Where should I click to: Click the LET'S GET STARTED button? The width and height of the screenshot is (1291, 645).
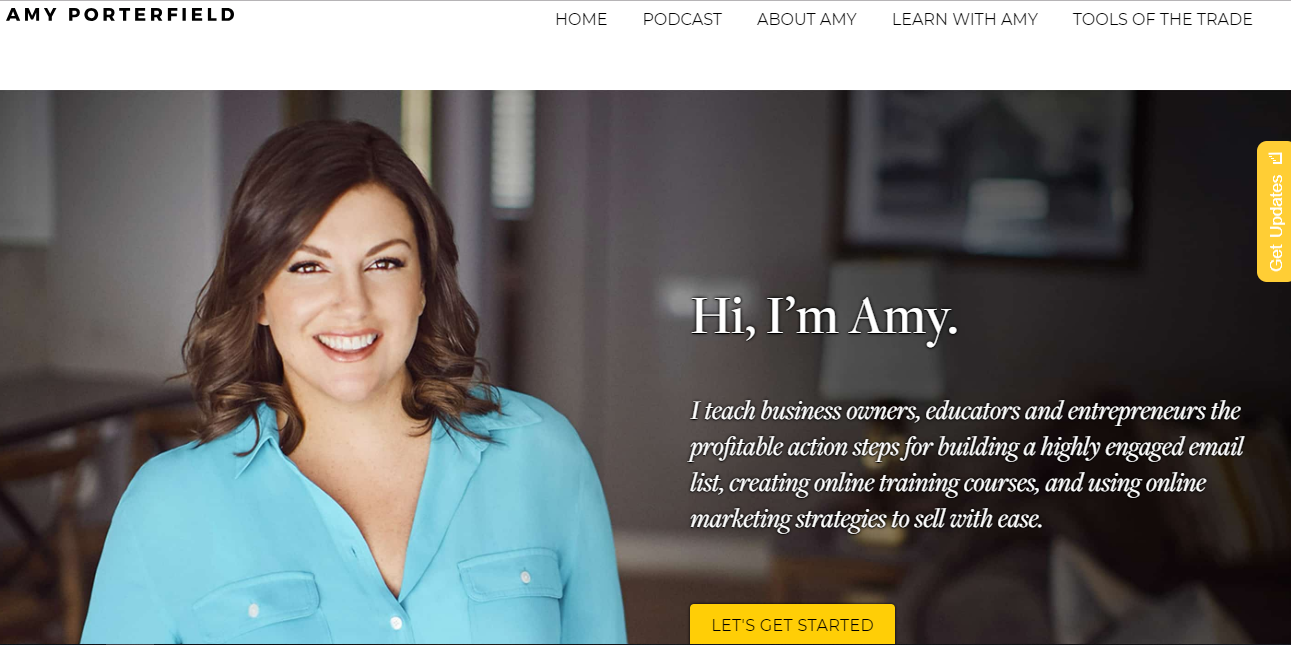pyautogui.click(x=792, y=624)
